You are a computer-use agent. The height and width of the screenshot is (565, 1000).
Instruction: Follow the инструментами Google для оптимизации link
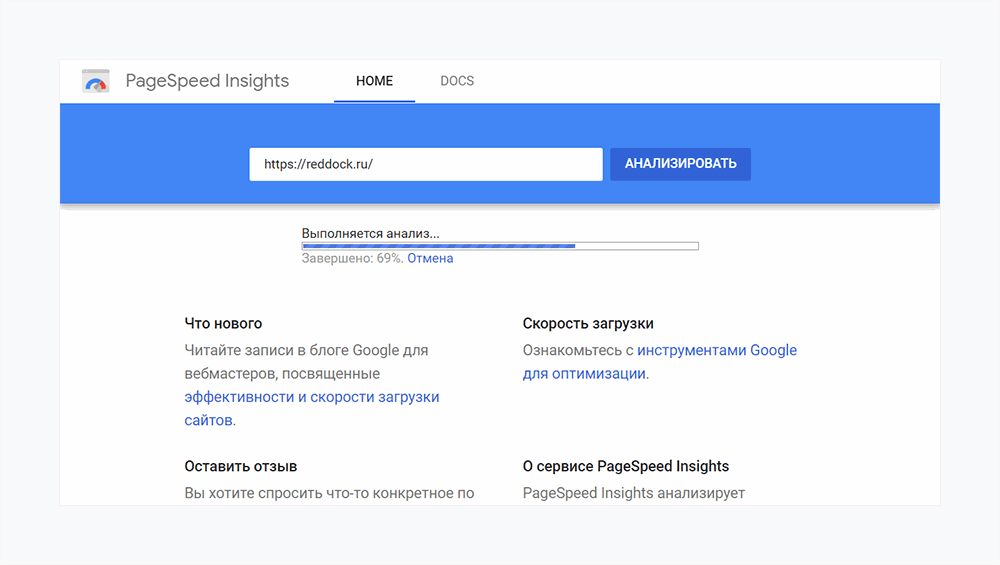tap(716, 351)
